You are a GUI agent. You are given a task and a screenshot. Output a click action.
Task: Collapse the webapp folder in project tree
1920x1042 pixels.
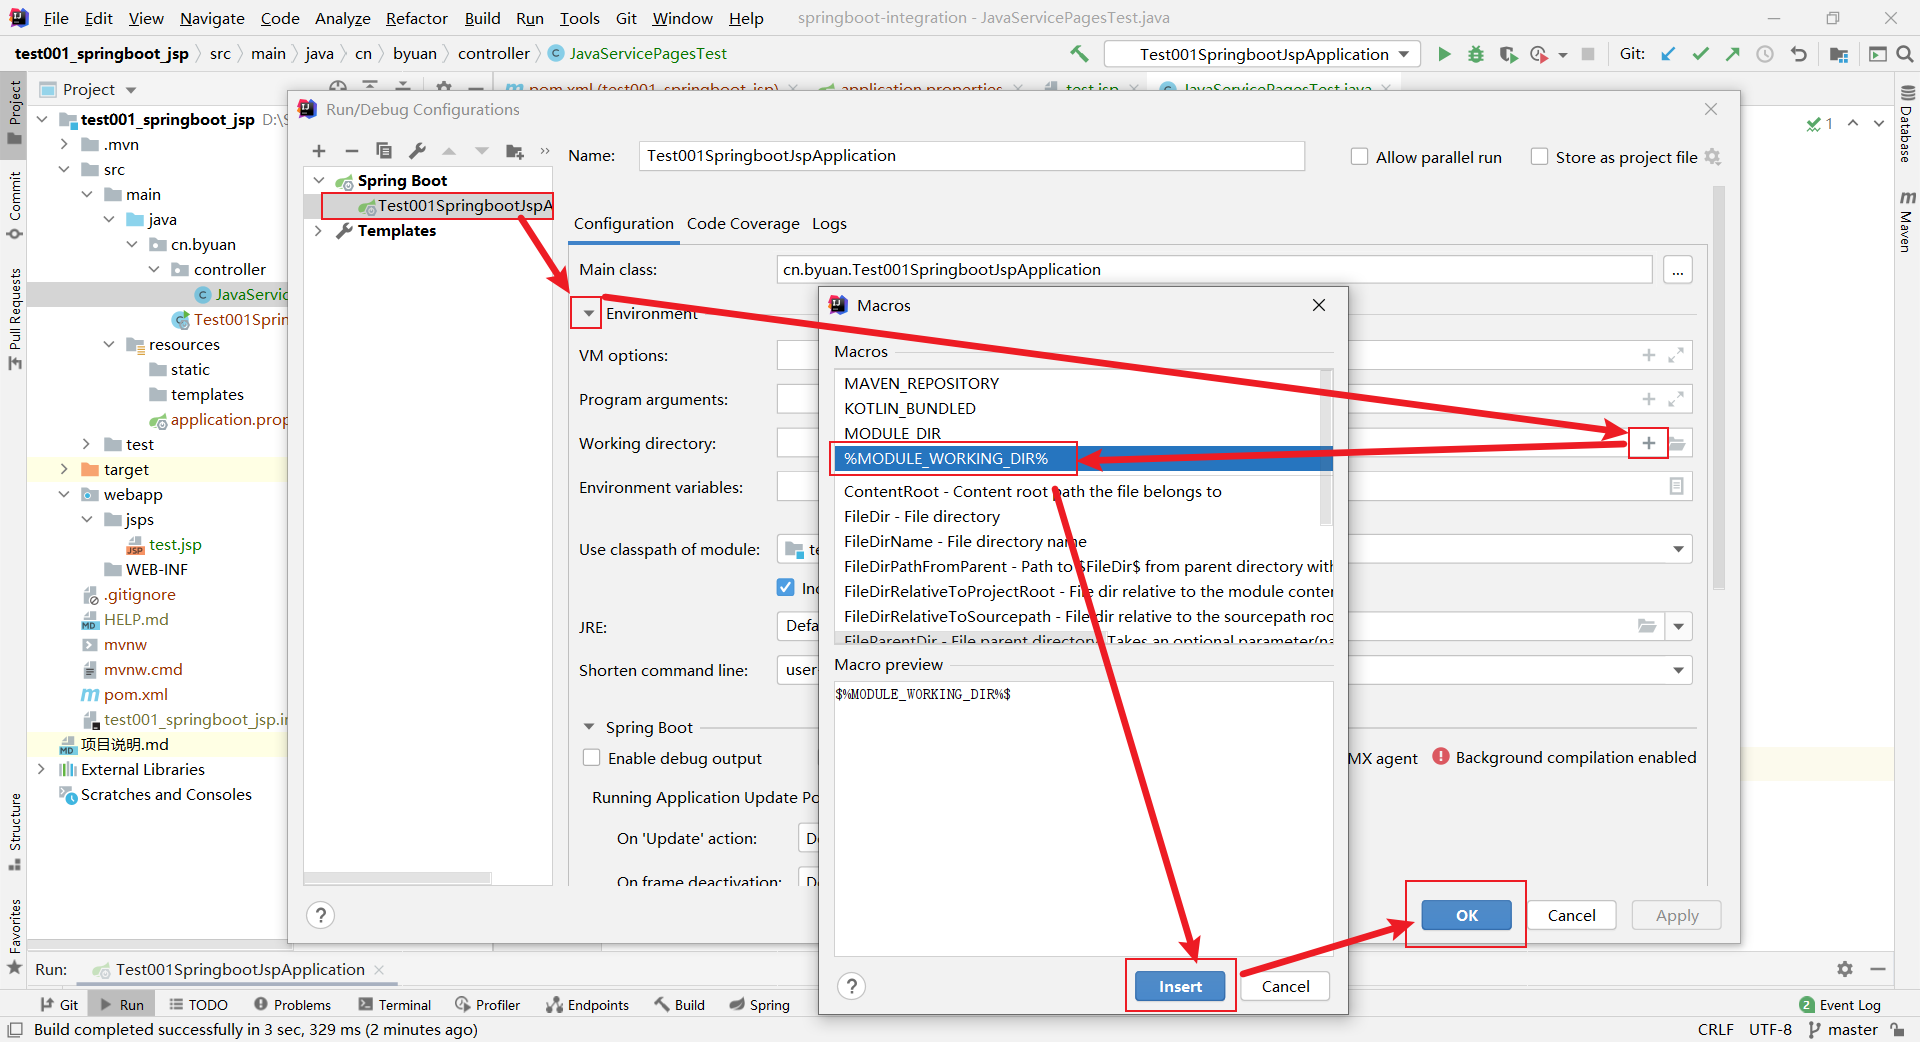click(x=64, y=494)
